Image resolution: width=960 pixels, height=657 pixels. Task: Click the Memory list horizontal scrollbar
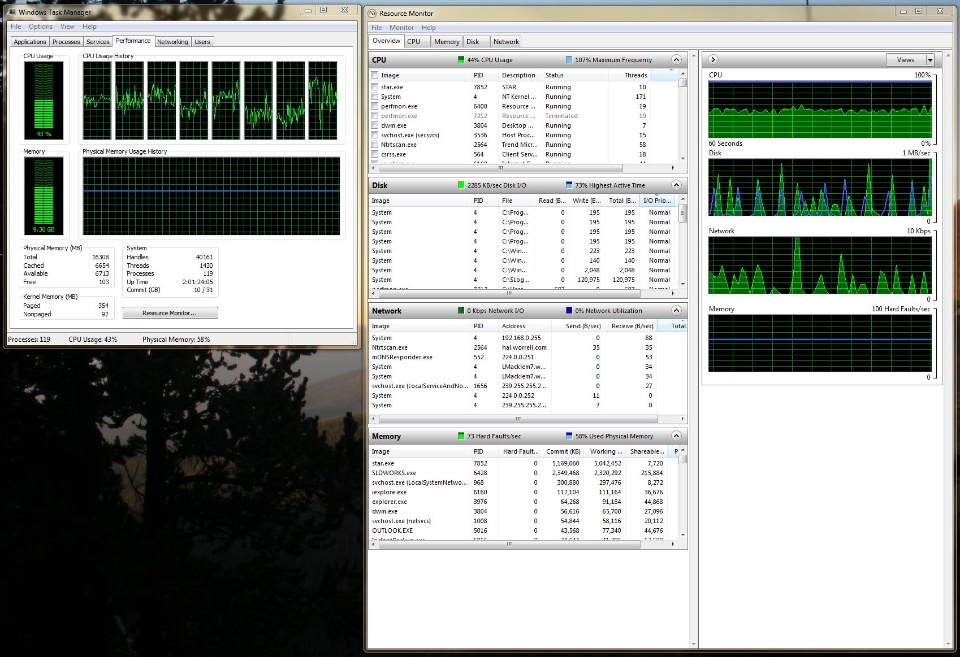509,544
